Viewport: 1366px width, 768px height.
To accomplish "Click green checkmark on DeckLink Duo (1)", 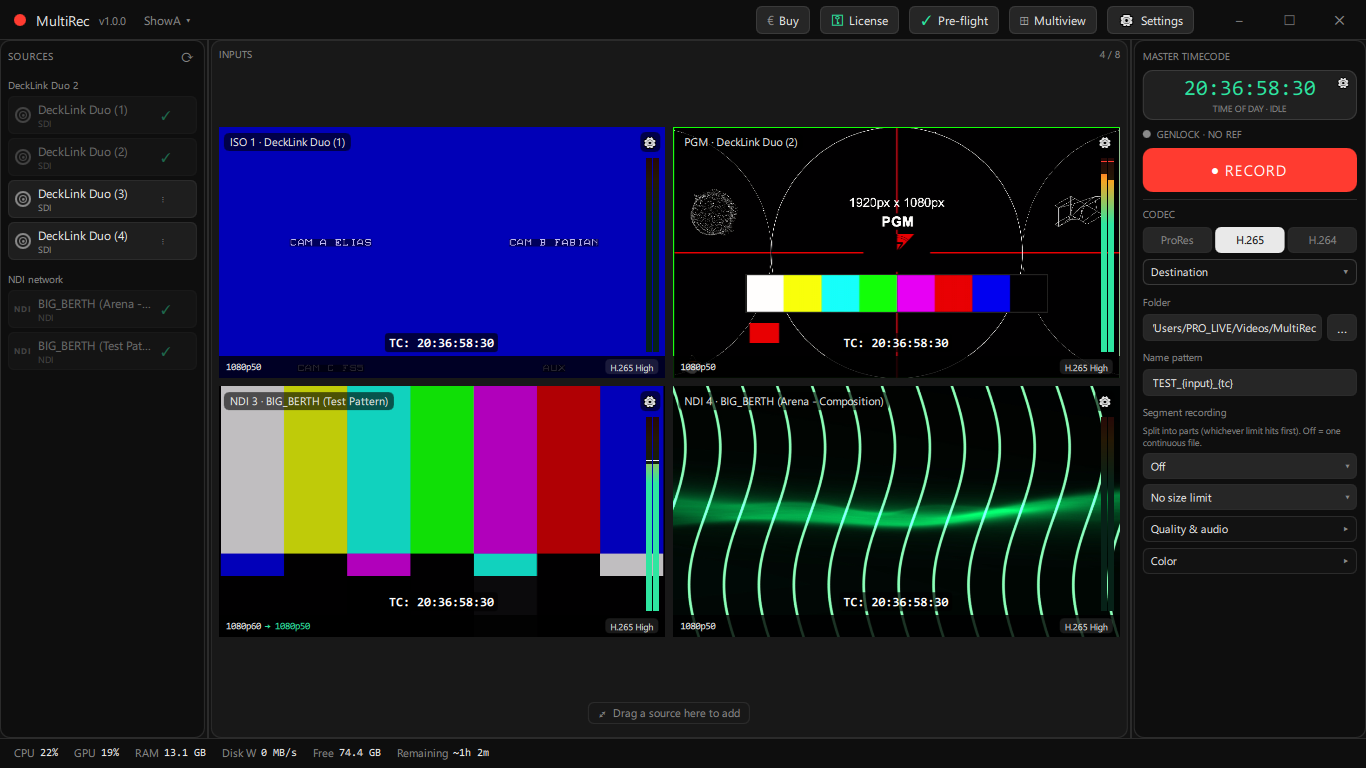I will pos(165,115).
